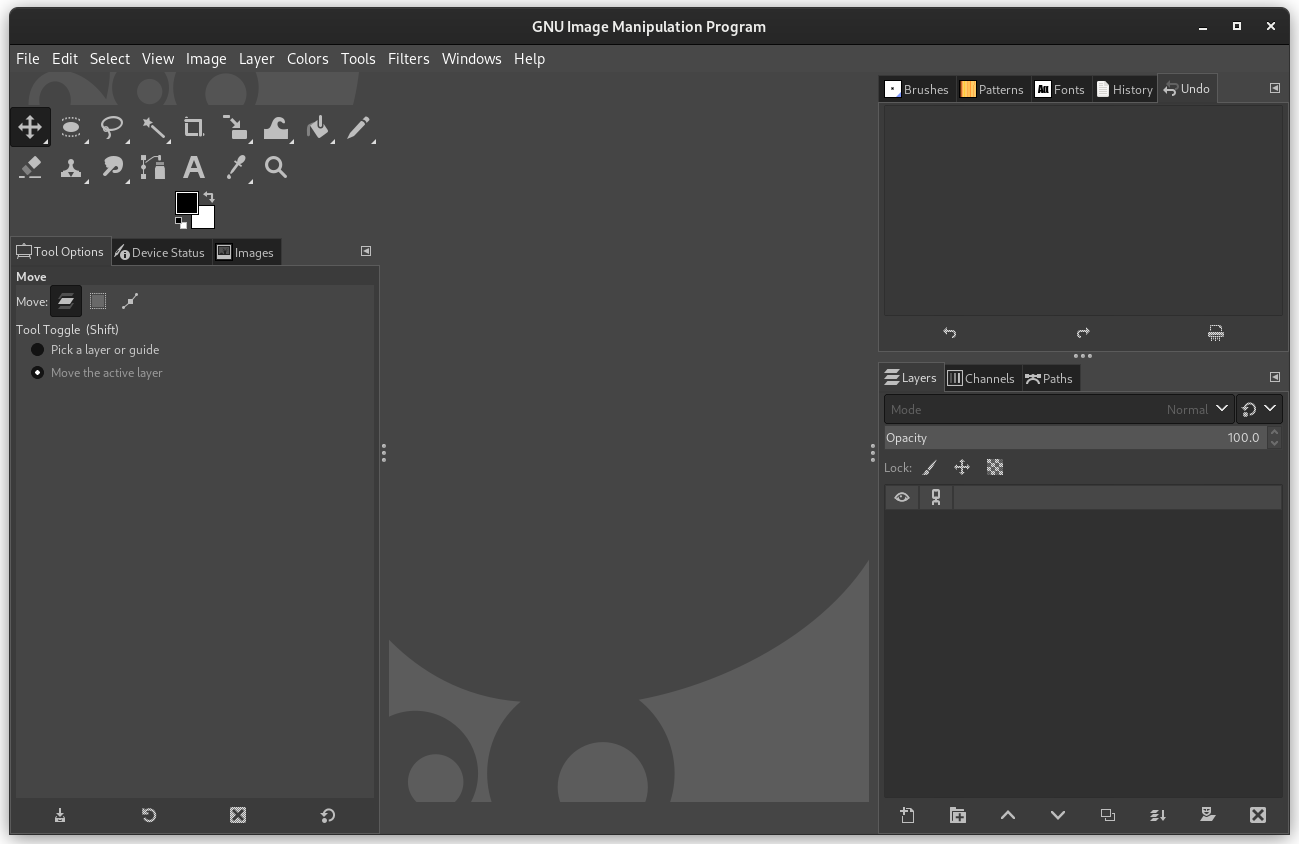Screen dimensions: 1299x844
Task: Open the File menu
Action: coord(28,58)
